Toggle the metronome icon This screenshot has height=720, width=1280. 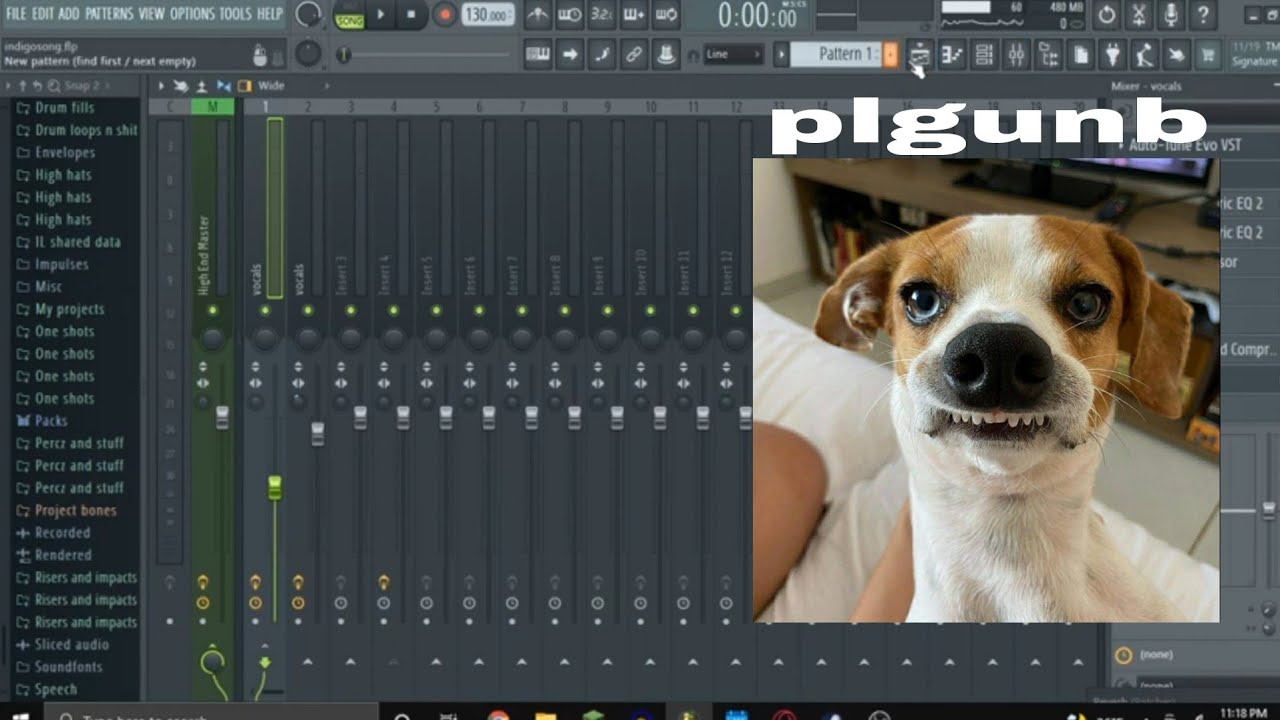pyautogui.click(x=538, y=14)
